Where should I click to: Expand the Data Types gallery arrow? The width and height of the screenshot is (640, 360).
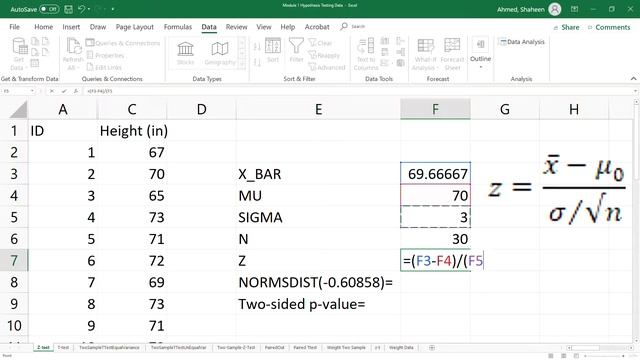242,64
